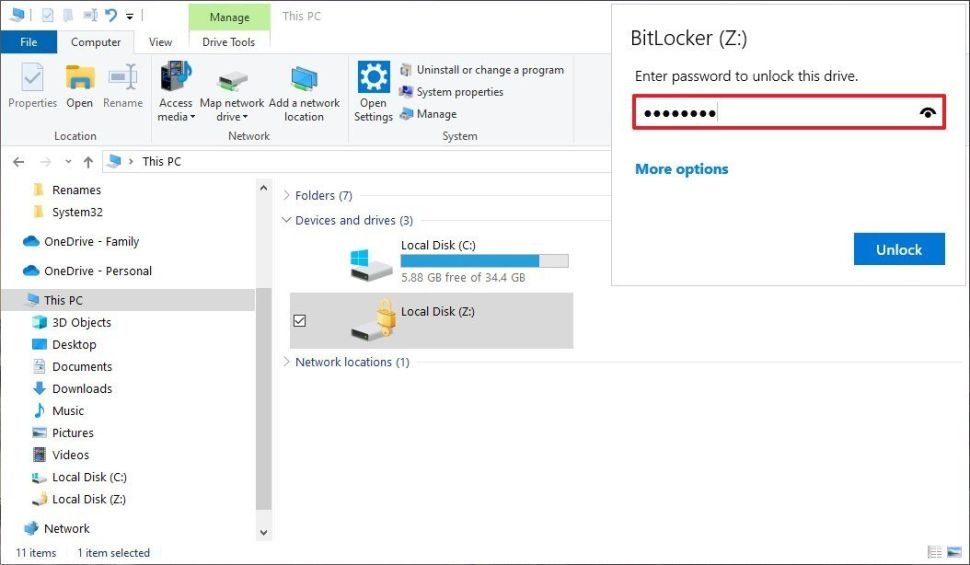The height and width of the screenshot is (565, 970).
Task: Open Videos in navigation pane
Action: [71, 455]
